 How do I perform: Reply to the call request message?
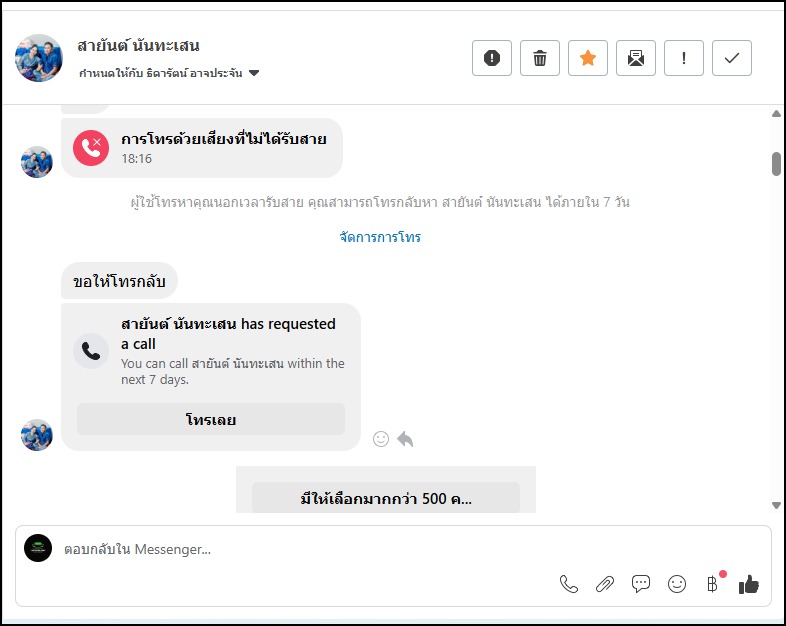[405, 439]
